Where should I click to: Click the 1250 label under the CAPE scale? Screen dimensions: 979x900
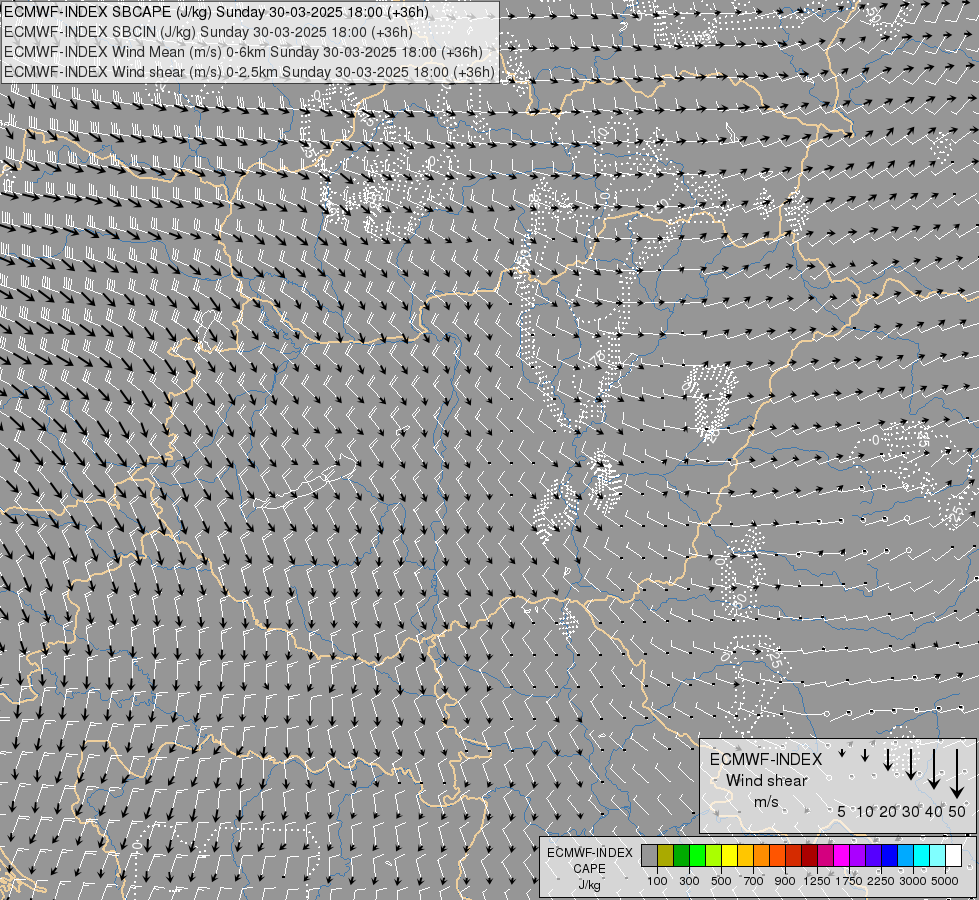point(817,881)
